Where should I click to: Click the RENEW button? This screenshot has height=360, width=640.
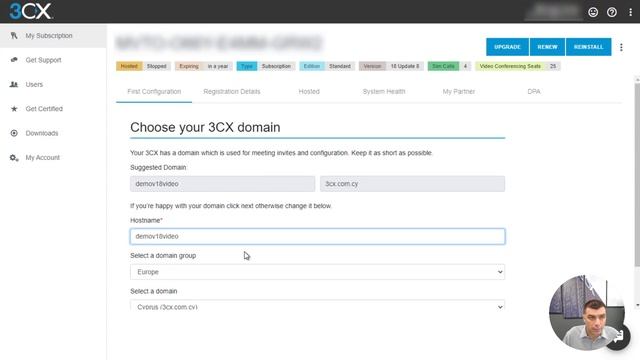click(547, 47)
